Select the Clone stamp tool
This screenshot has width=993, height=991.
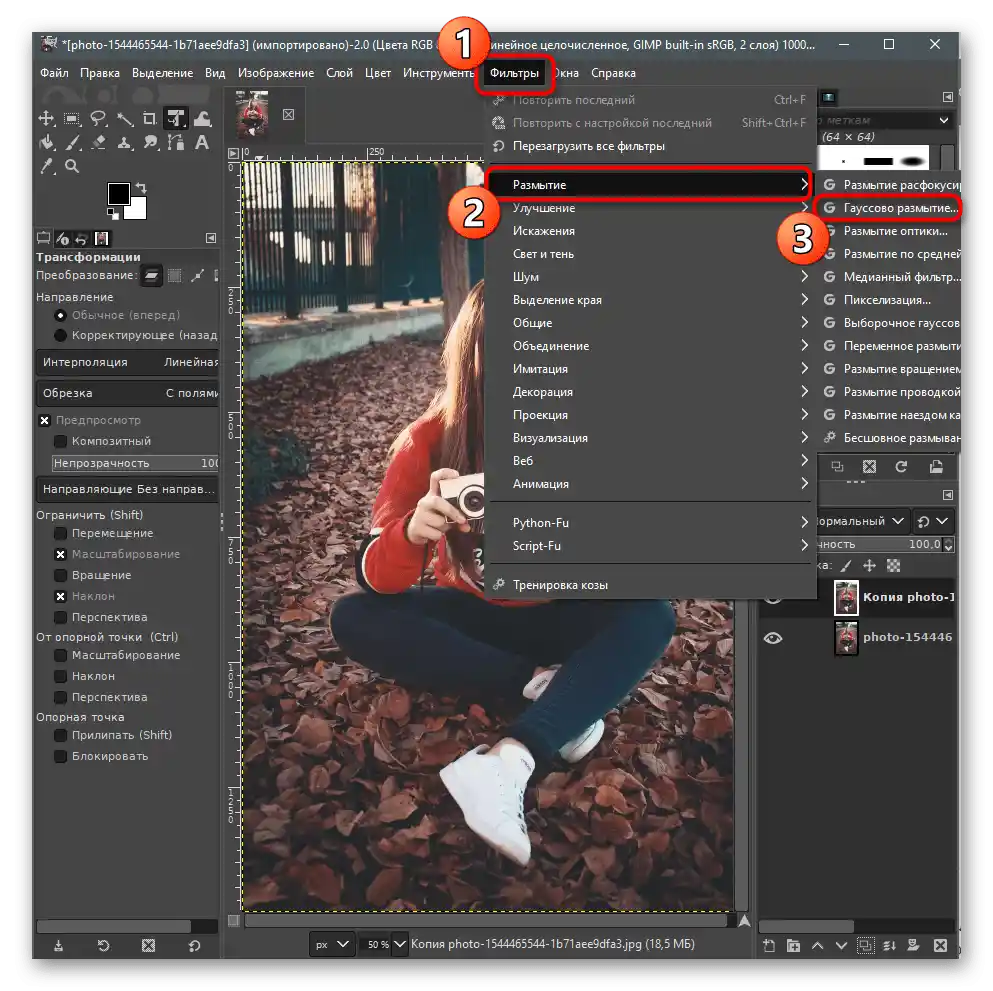pos(124,142)
